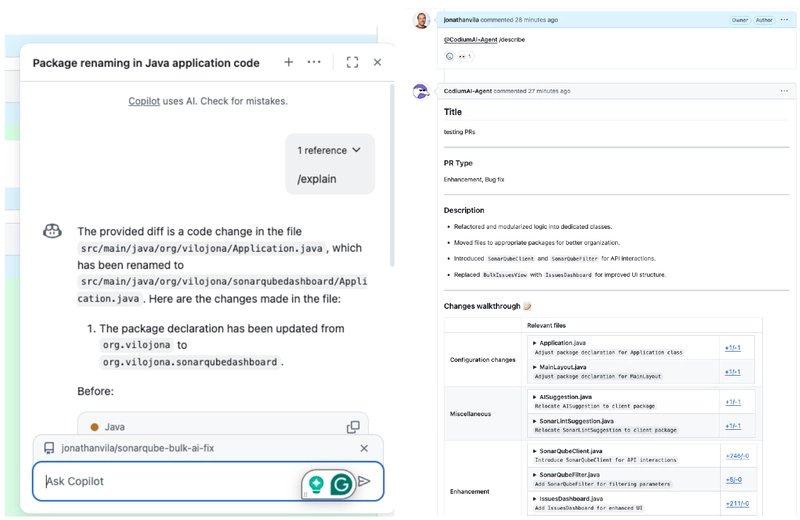Screen dimensions: 800x520
Task: Open the Grammarly icon in chat input
Action: coord(341,484)
